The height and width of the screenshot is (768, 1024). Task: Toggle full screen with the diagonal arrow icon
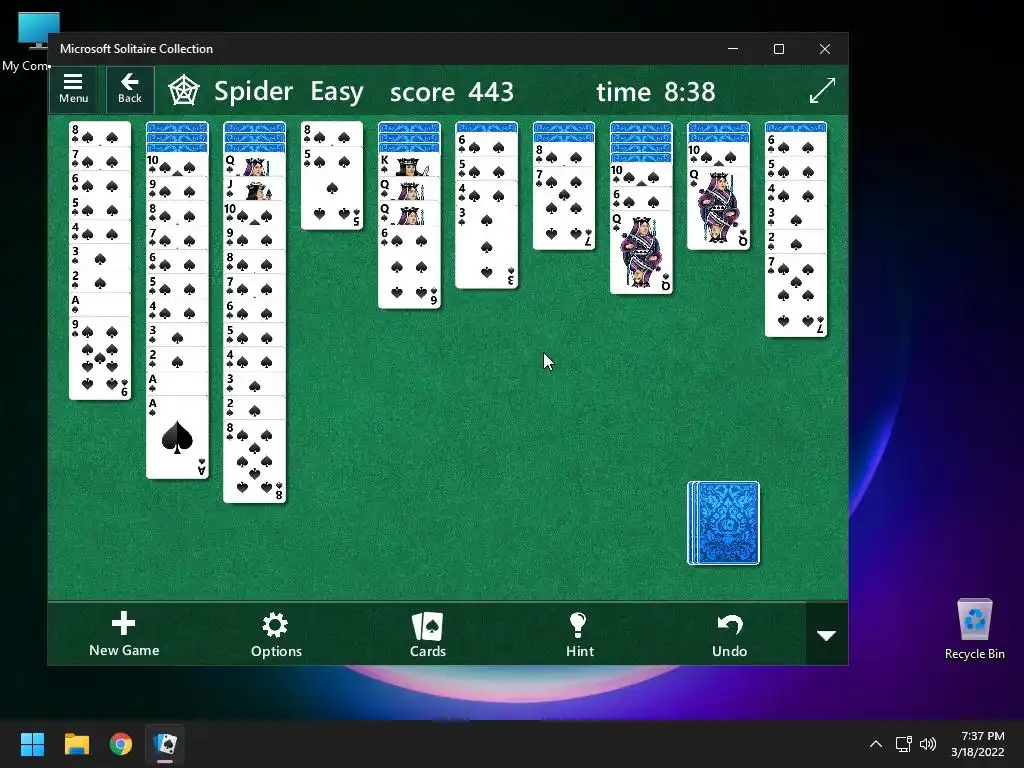coord(822,90)
